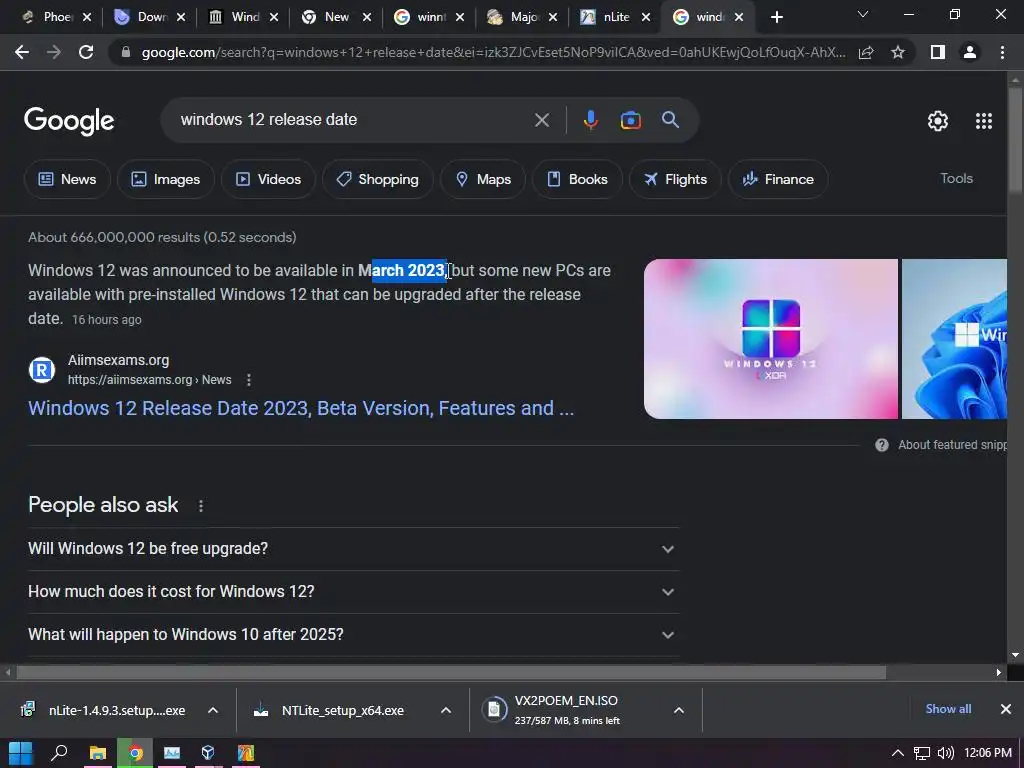Go back to previous page
The height and width of the screenshot is (768, 1024).
click(x=22, y=52)
